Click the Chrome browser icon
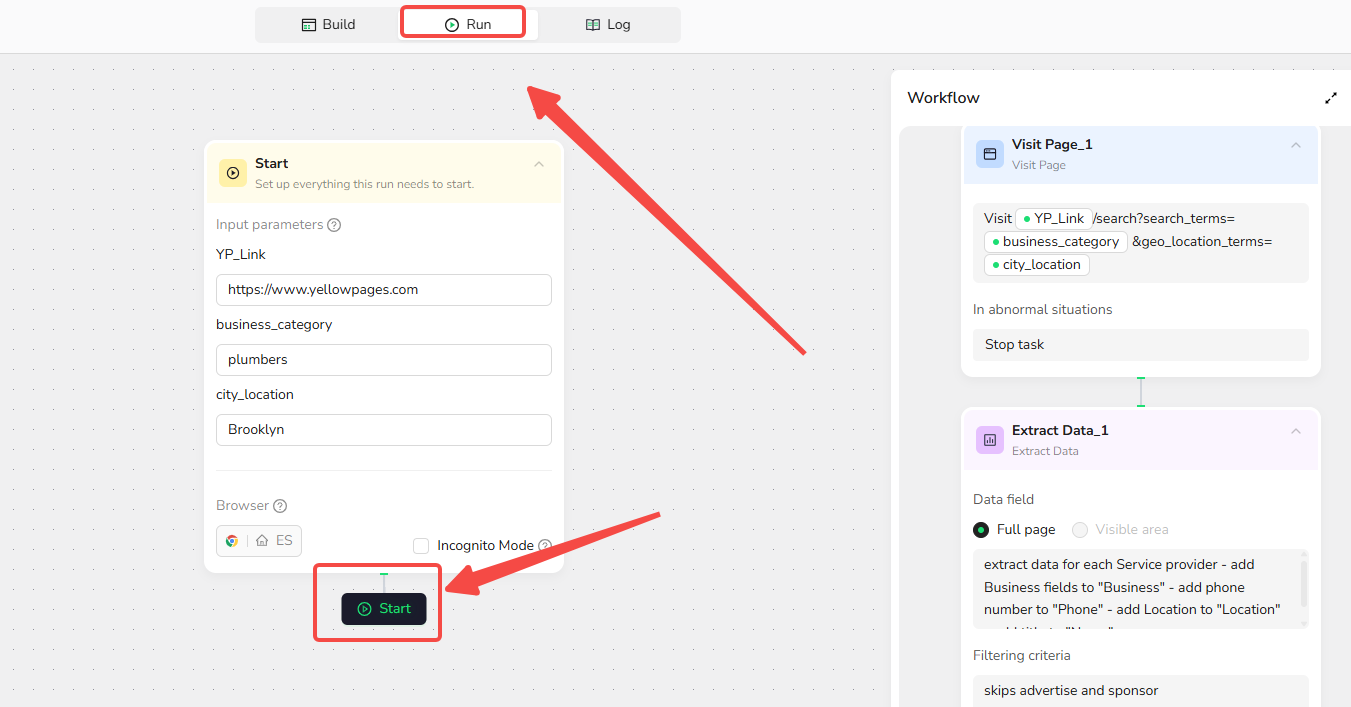This screenshot has width=1351, height=707. coord(232,541)
